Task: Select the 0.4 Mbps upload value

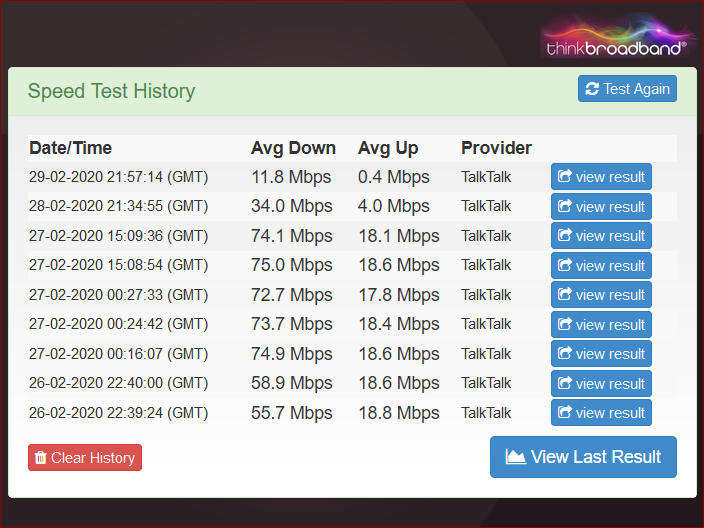Action: 393,177
